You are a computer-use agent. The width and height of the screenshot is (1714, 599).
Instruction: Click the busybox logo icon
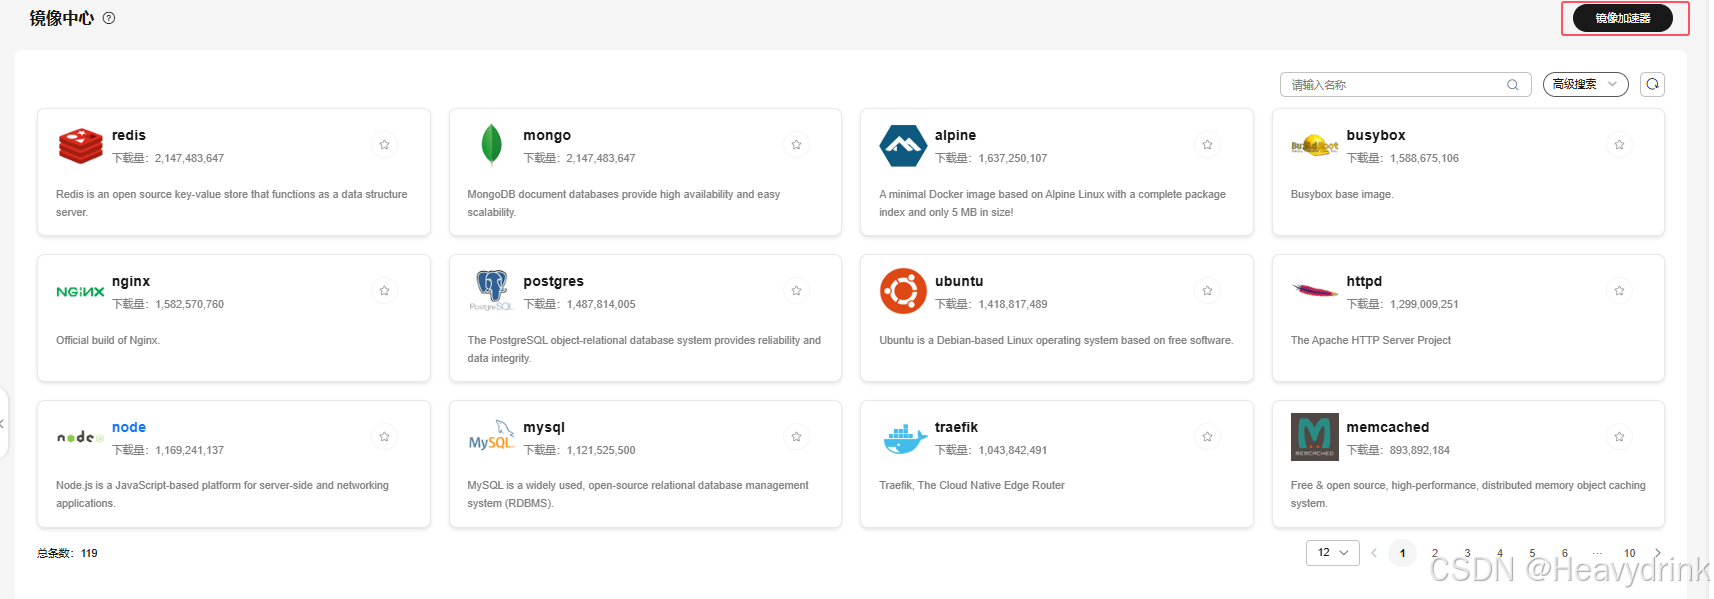(x=1314, y=146)
